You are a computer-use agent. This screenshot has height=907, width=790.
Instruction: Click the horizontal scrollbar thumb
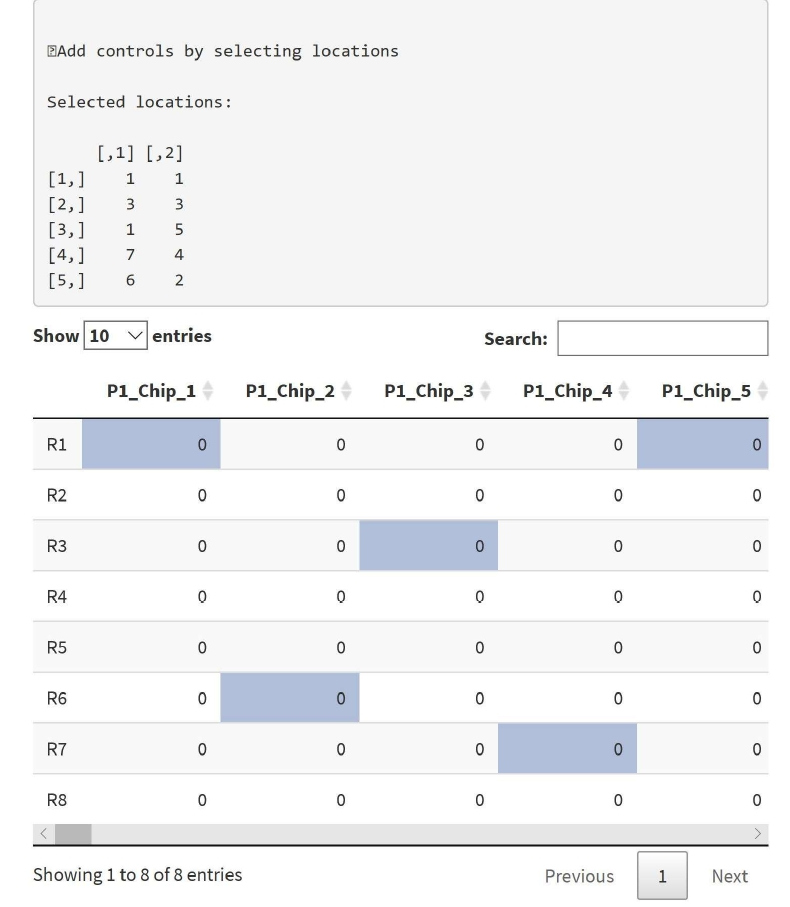[x=73, y=834]
